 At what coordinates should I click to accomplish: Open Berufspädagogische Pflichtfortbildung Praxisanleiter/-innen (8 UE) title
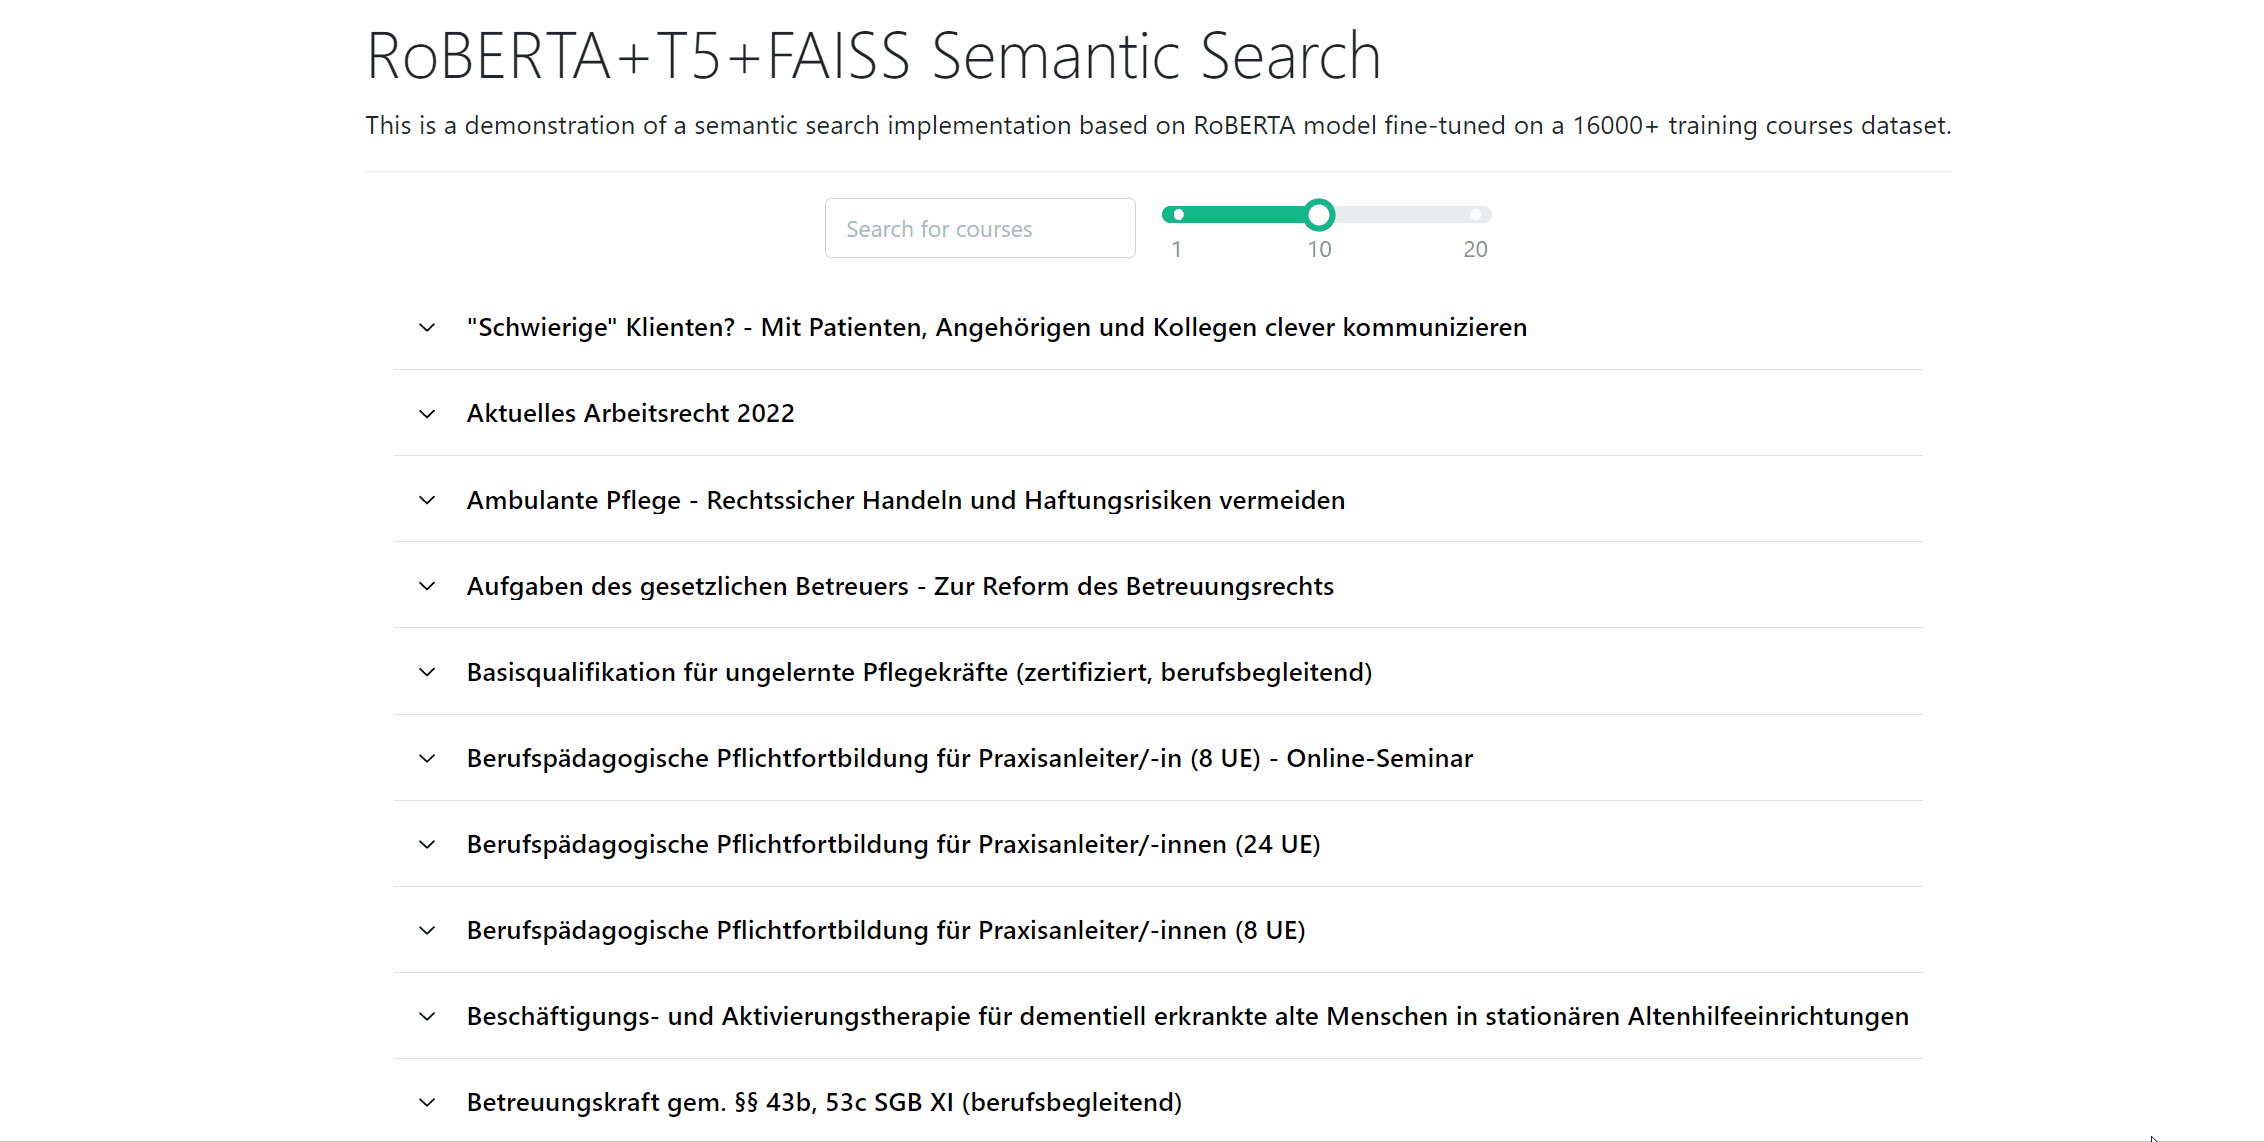point(886,930)
